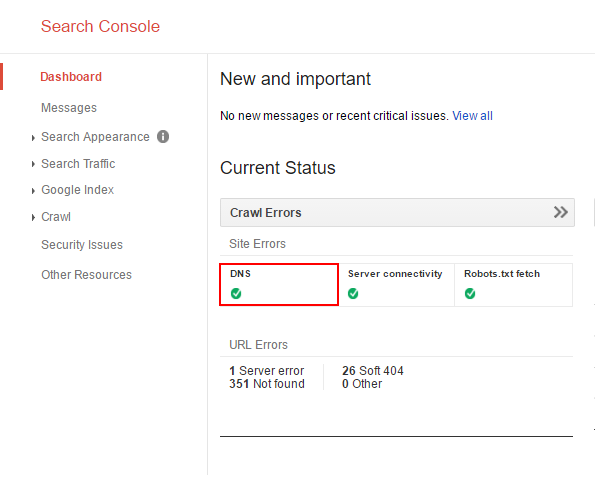The height and width of the screenshot is (480, 595).
Task: Expand the Search Traffic menu arrow
Action: coord(33,164)
